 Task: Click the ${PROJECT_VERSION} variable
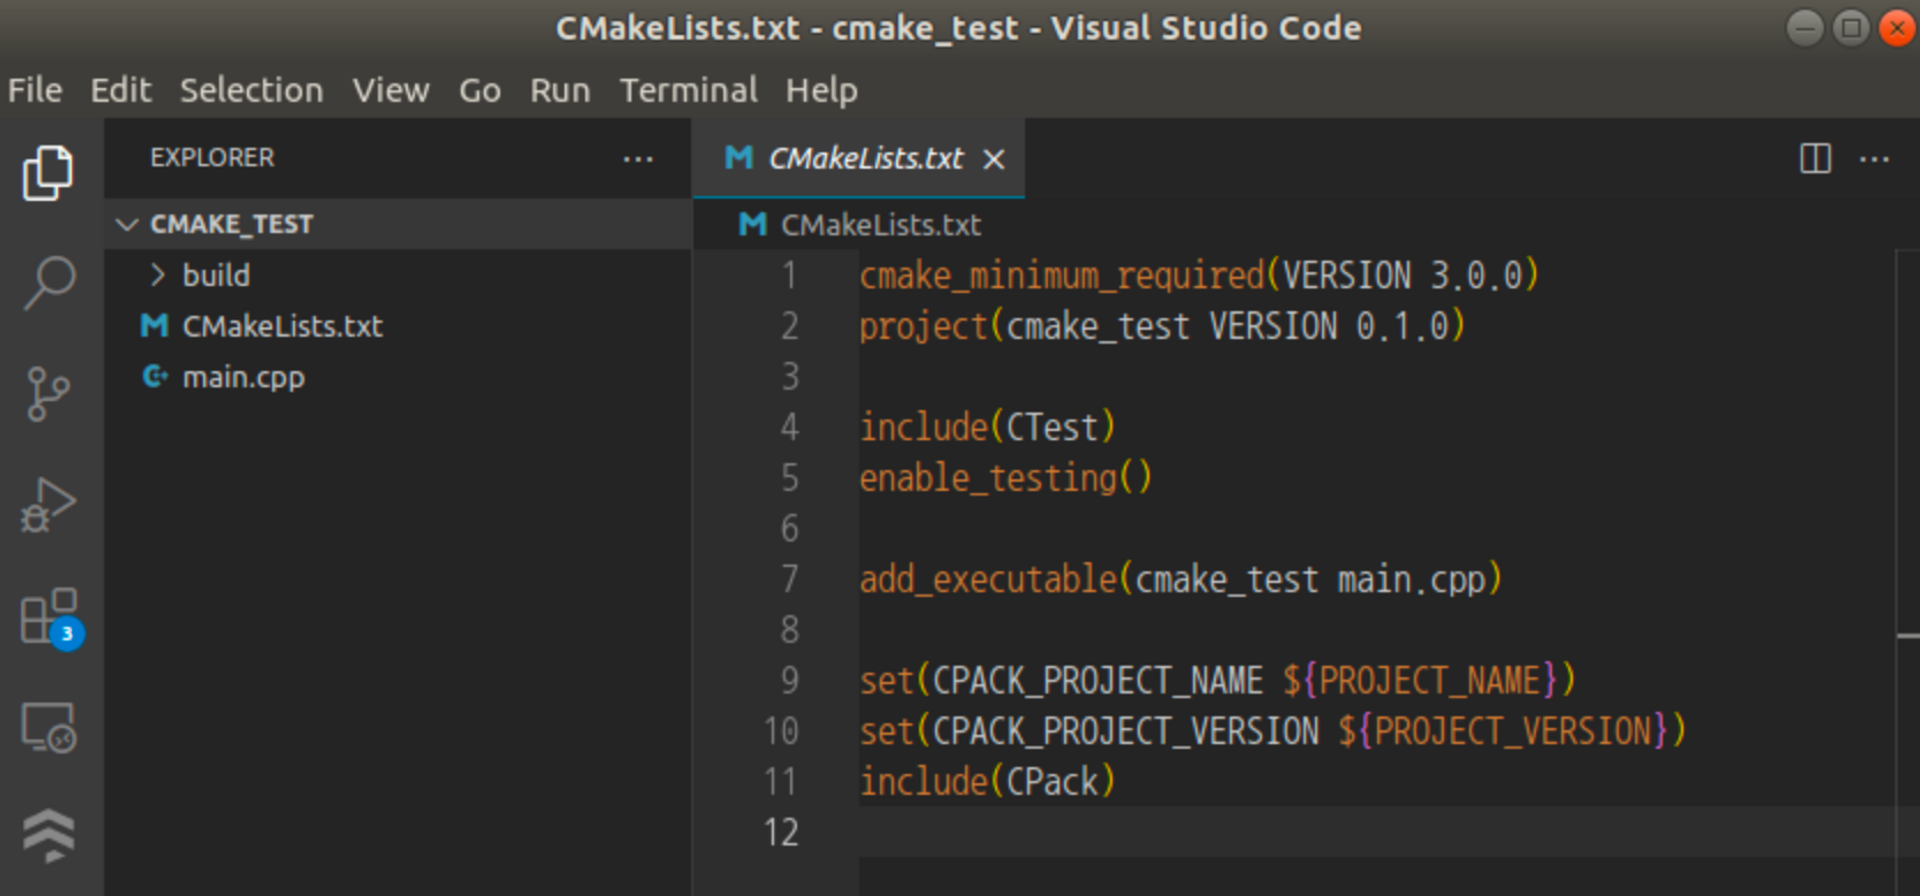[1503, 731]
